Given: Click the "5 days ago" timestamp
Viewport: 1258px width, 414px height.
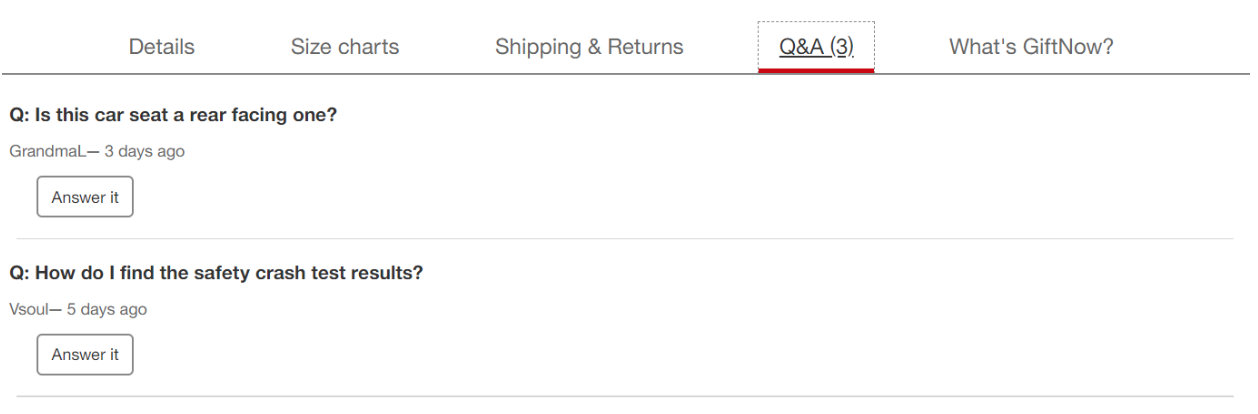Looking at the screenshot, I should coord(107,309).
